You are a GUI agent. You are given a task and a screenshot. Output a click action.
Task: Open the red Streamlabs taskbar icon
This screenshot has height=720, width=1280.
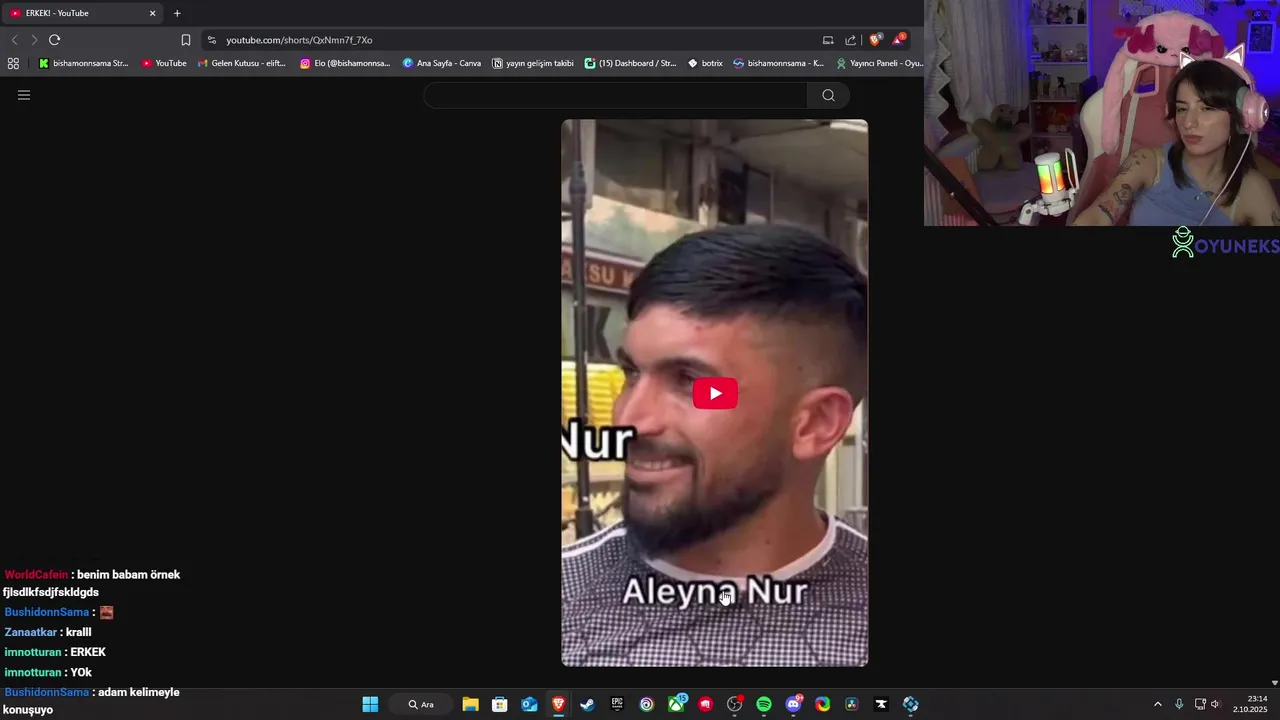coord(705,704)
